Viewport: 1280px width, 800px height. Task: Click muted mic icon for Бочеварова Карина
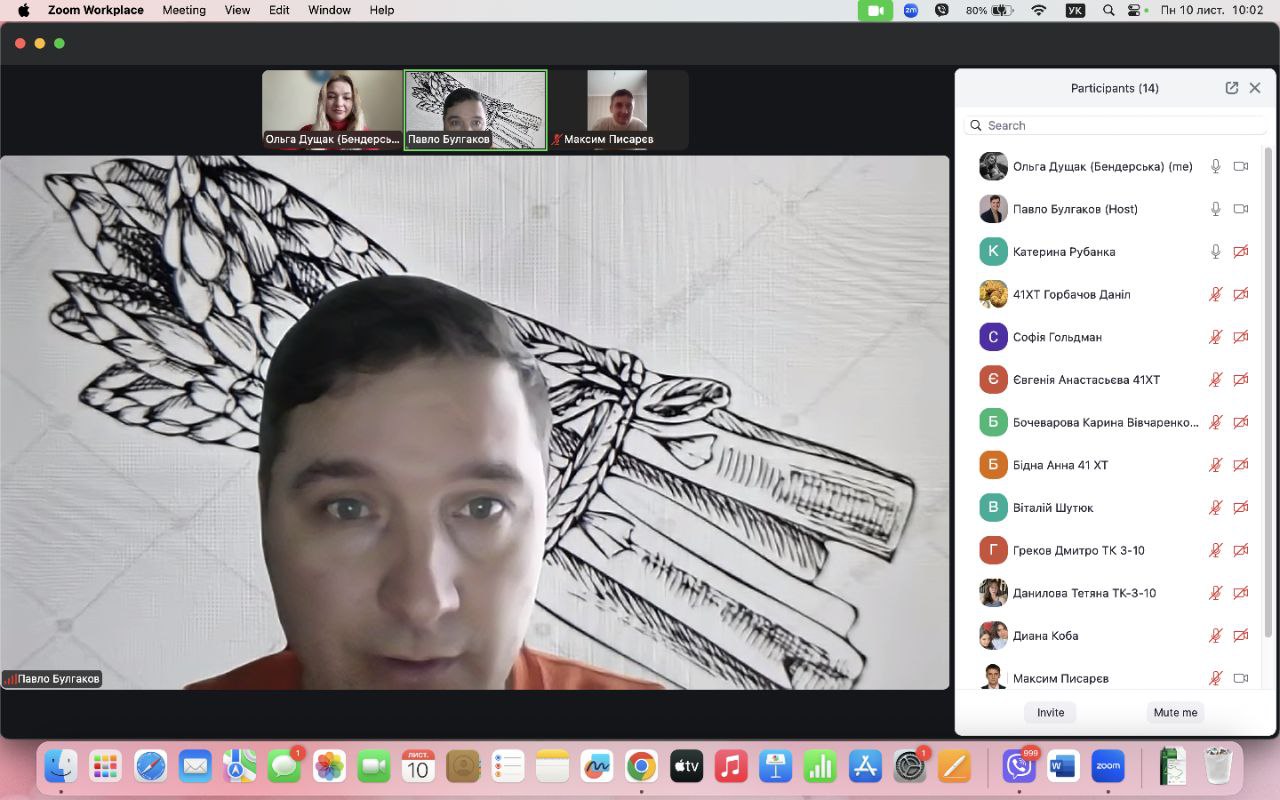point(1216,422)
